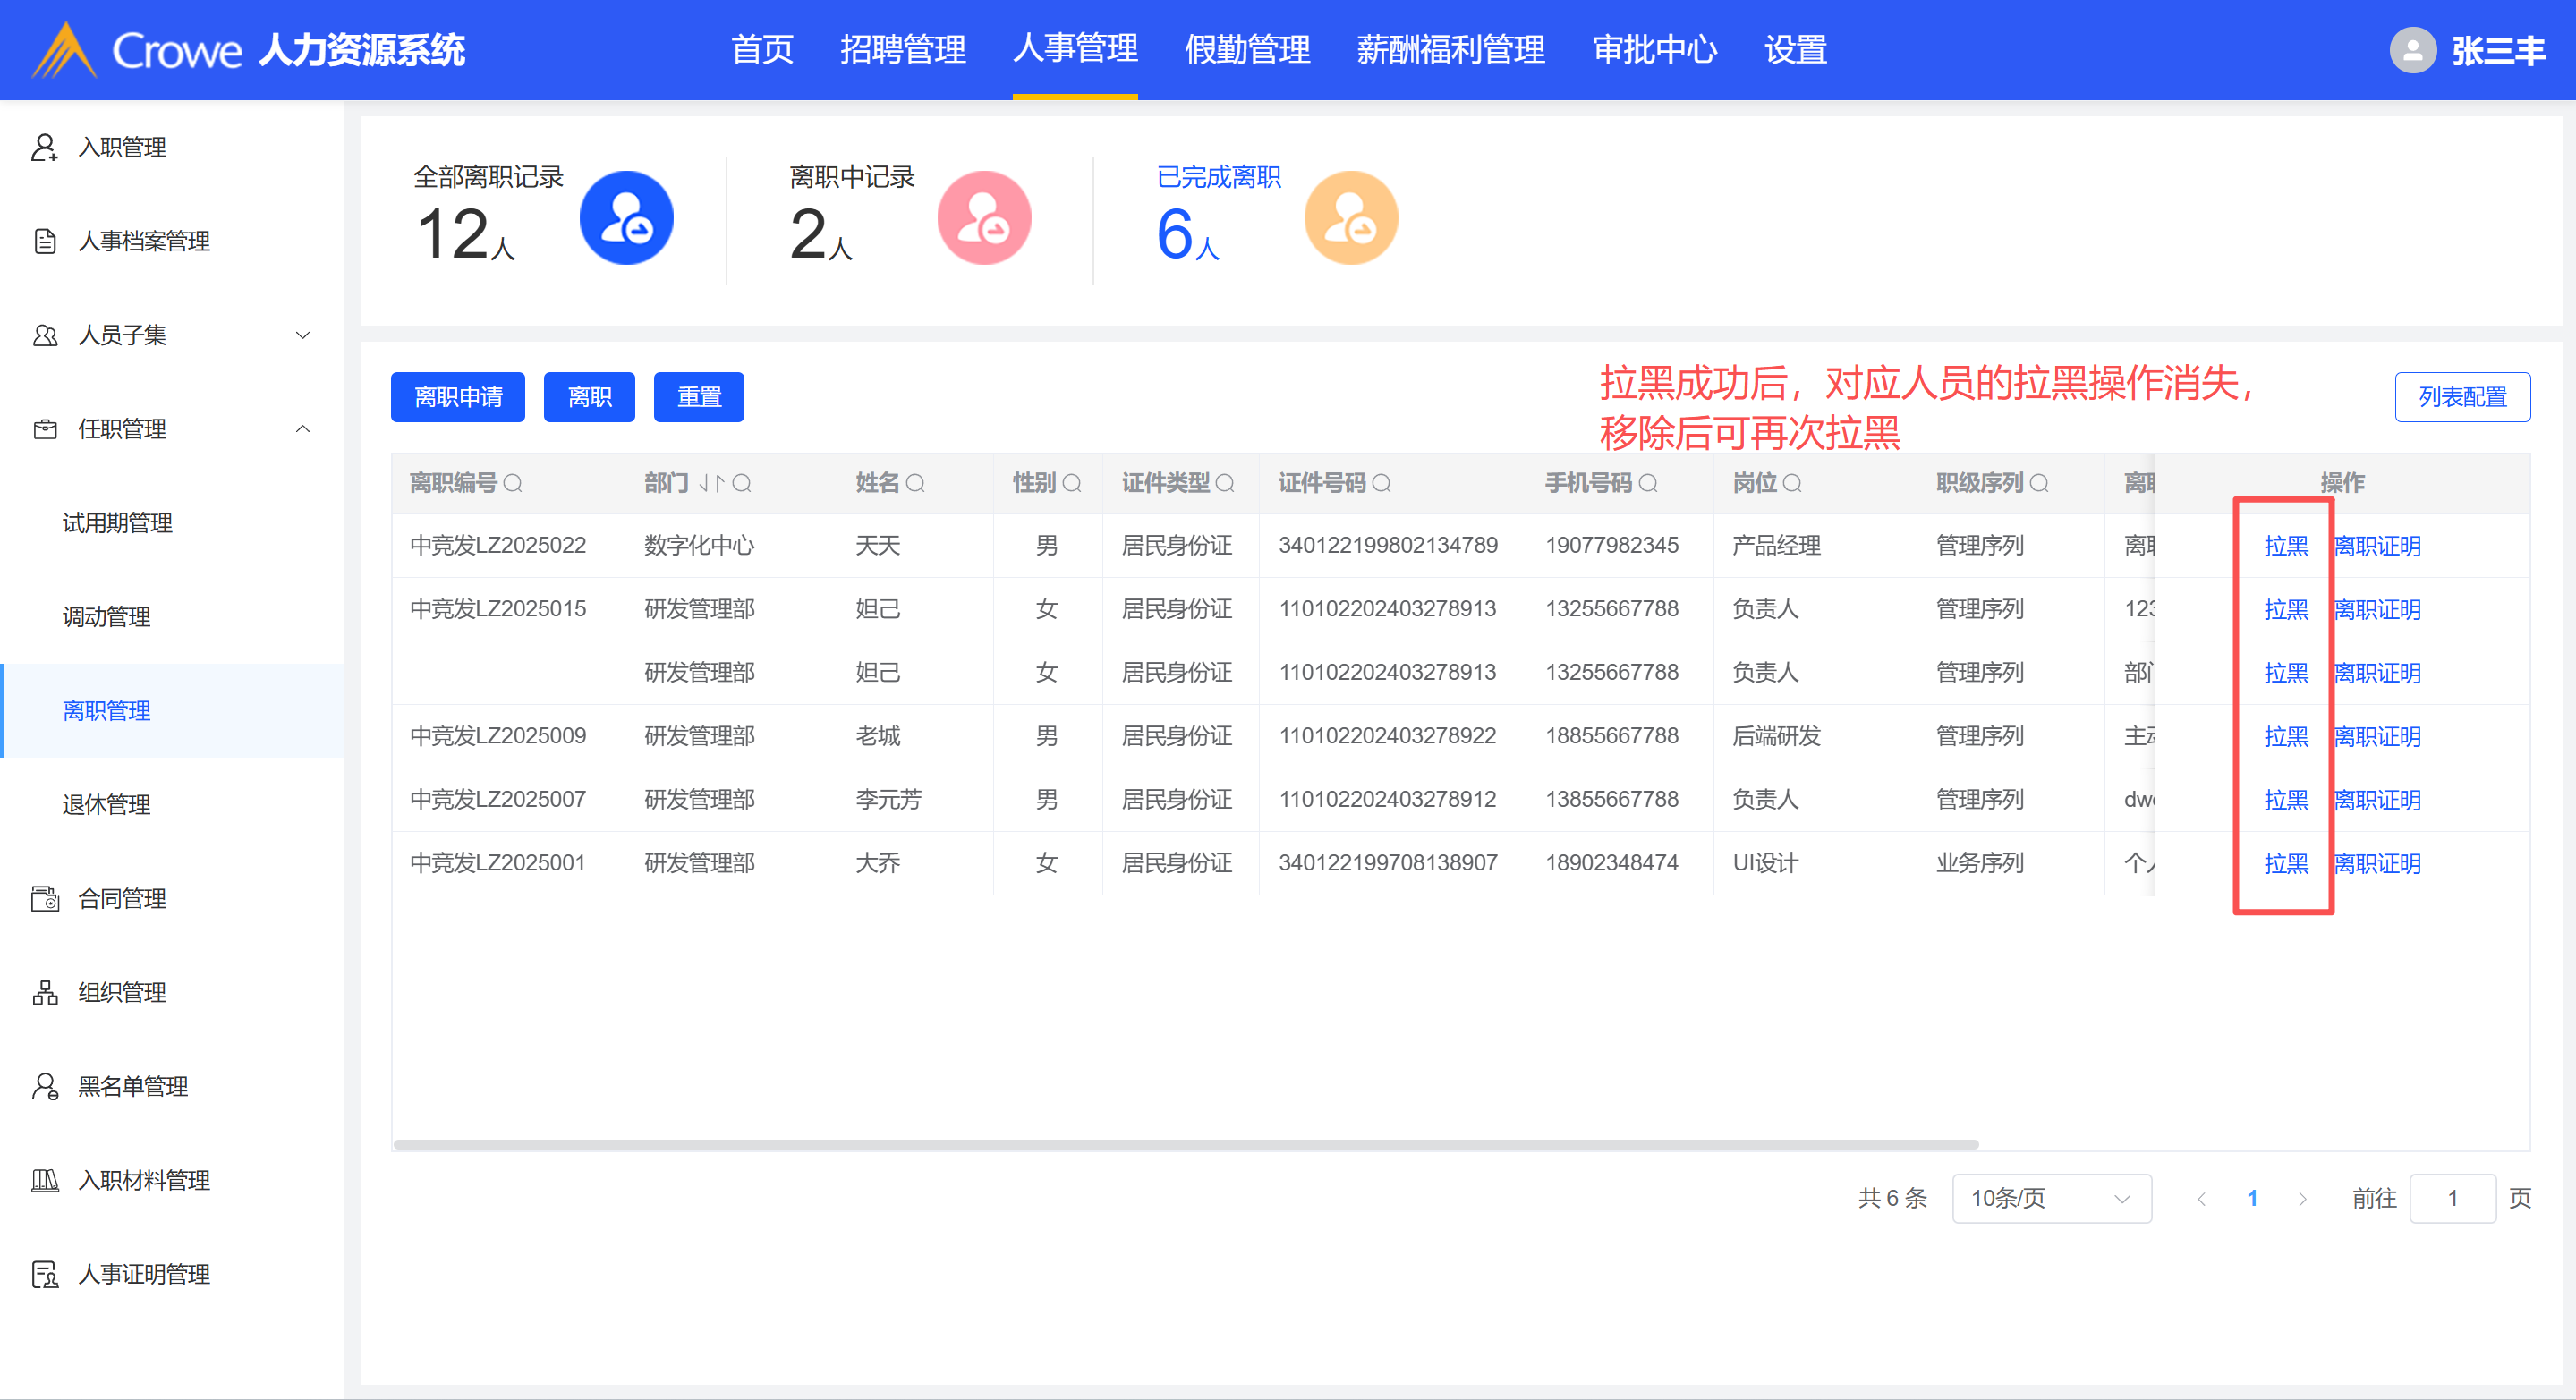Open 离职证明 for employee 天天

(2377, 546)
